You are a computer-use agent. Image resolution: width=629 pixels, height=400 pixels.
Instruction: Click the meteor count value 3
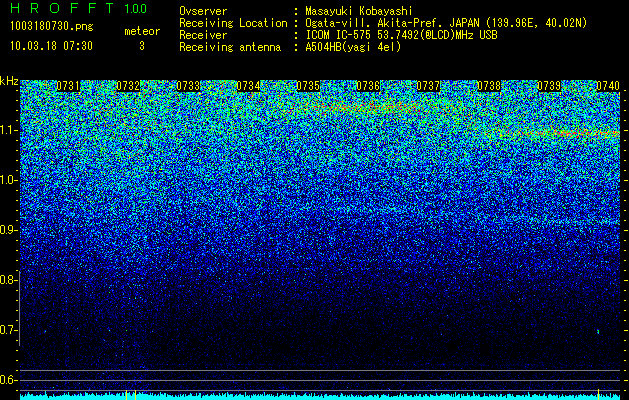point(142,46)
